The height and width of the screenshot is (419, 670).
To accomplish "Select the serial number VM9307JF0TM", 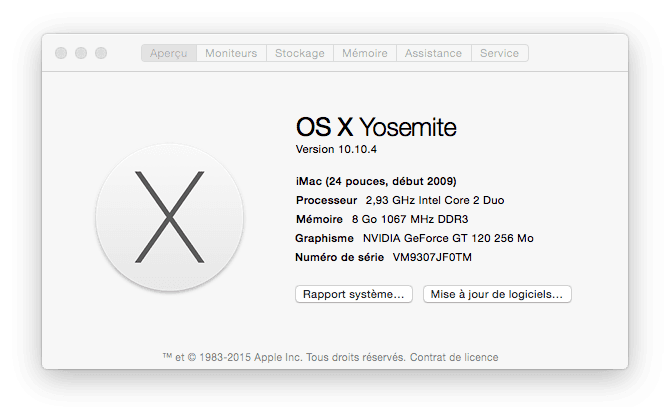I will coord(432,257).
